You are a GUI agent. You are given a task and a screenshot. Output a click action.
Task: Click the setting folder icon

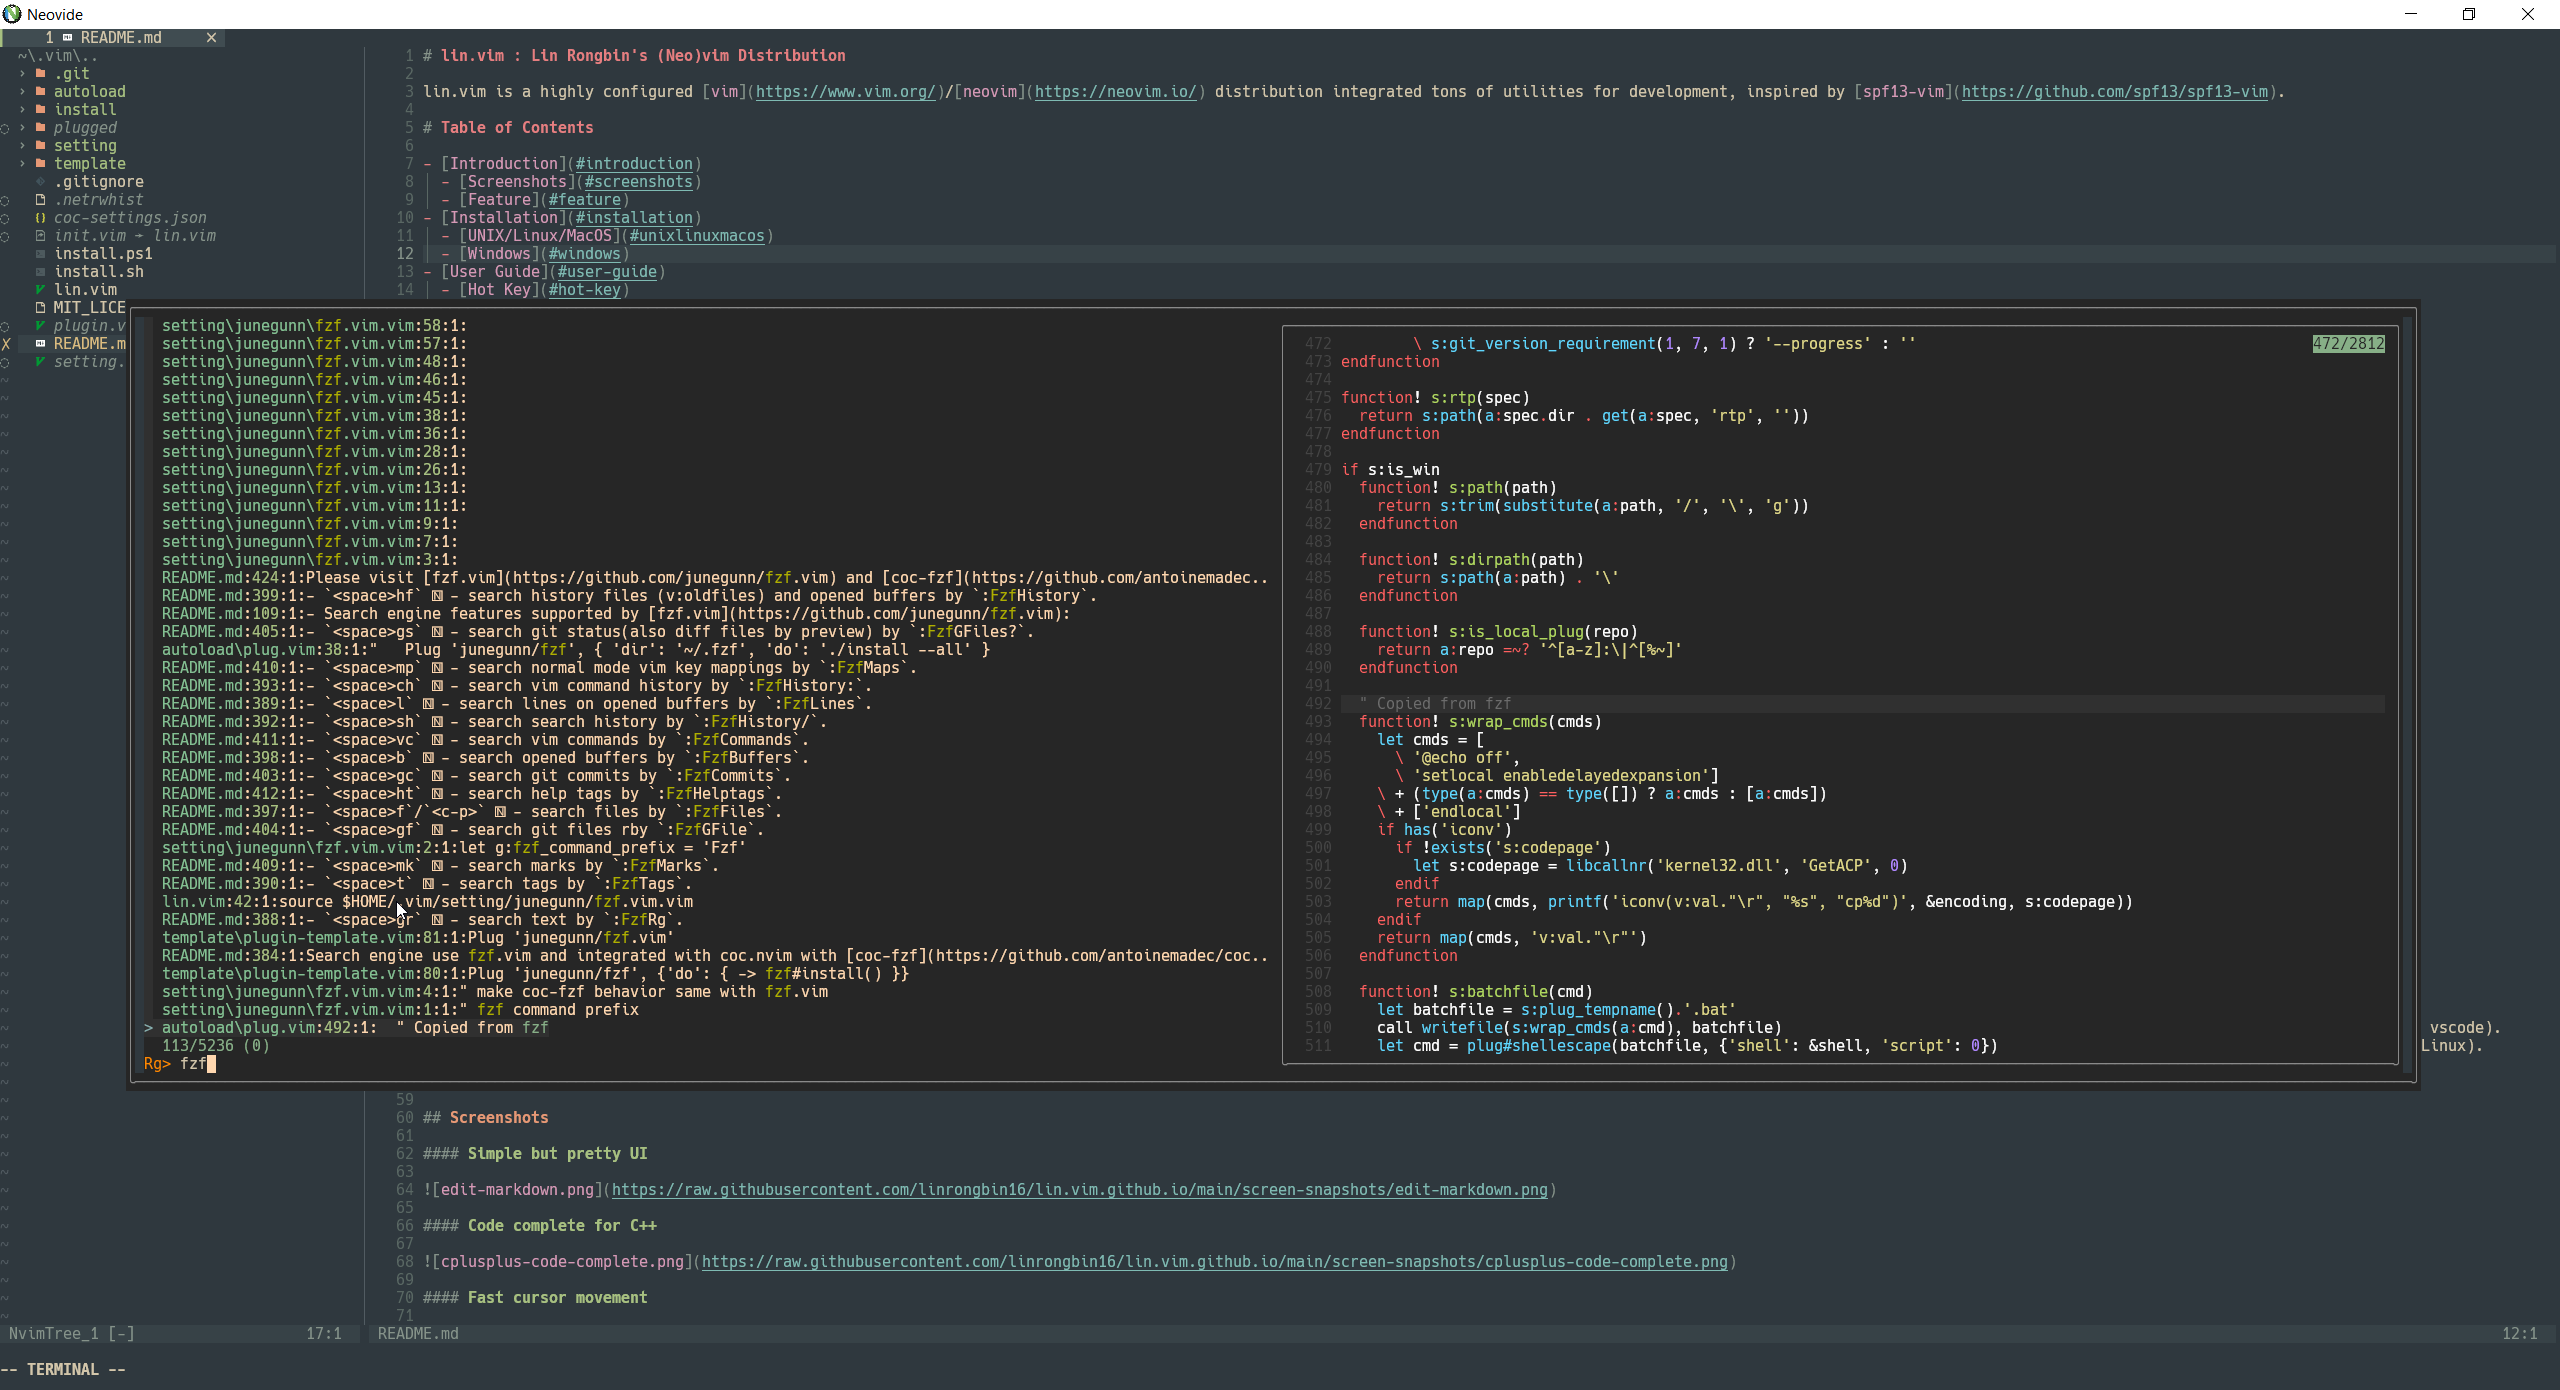pyautogui.click(x=40, y=146)
